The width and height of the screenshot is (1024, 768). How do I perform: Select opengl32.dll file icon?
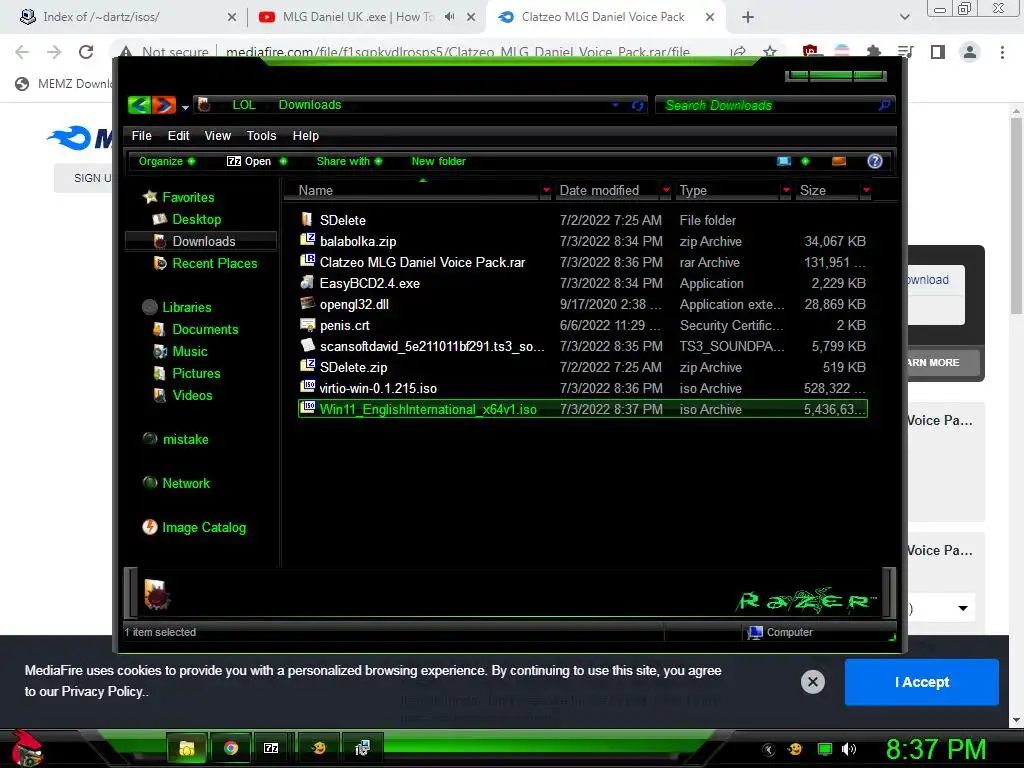coord(307,304)
